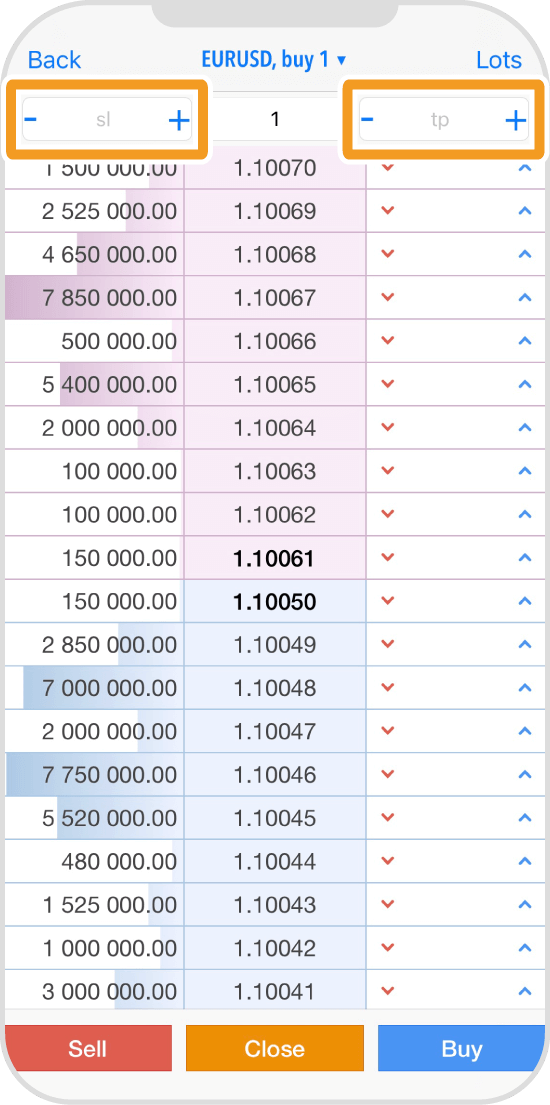Tap the blue up arrow at price 1.10050

[524, 602]
